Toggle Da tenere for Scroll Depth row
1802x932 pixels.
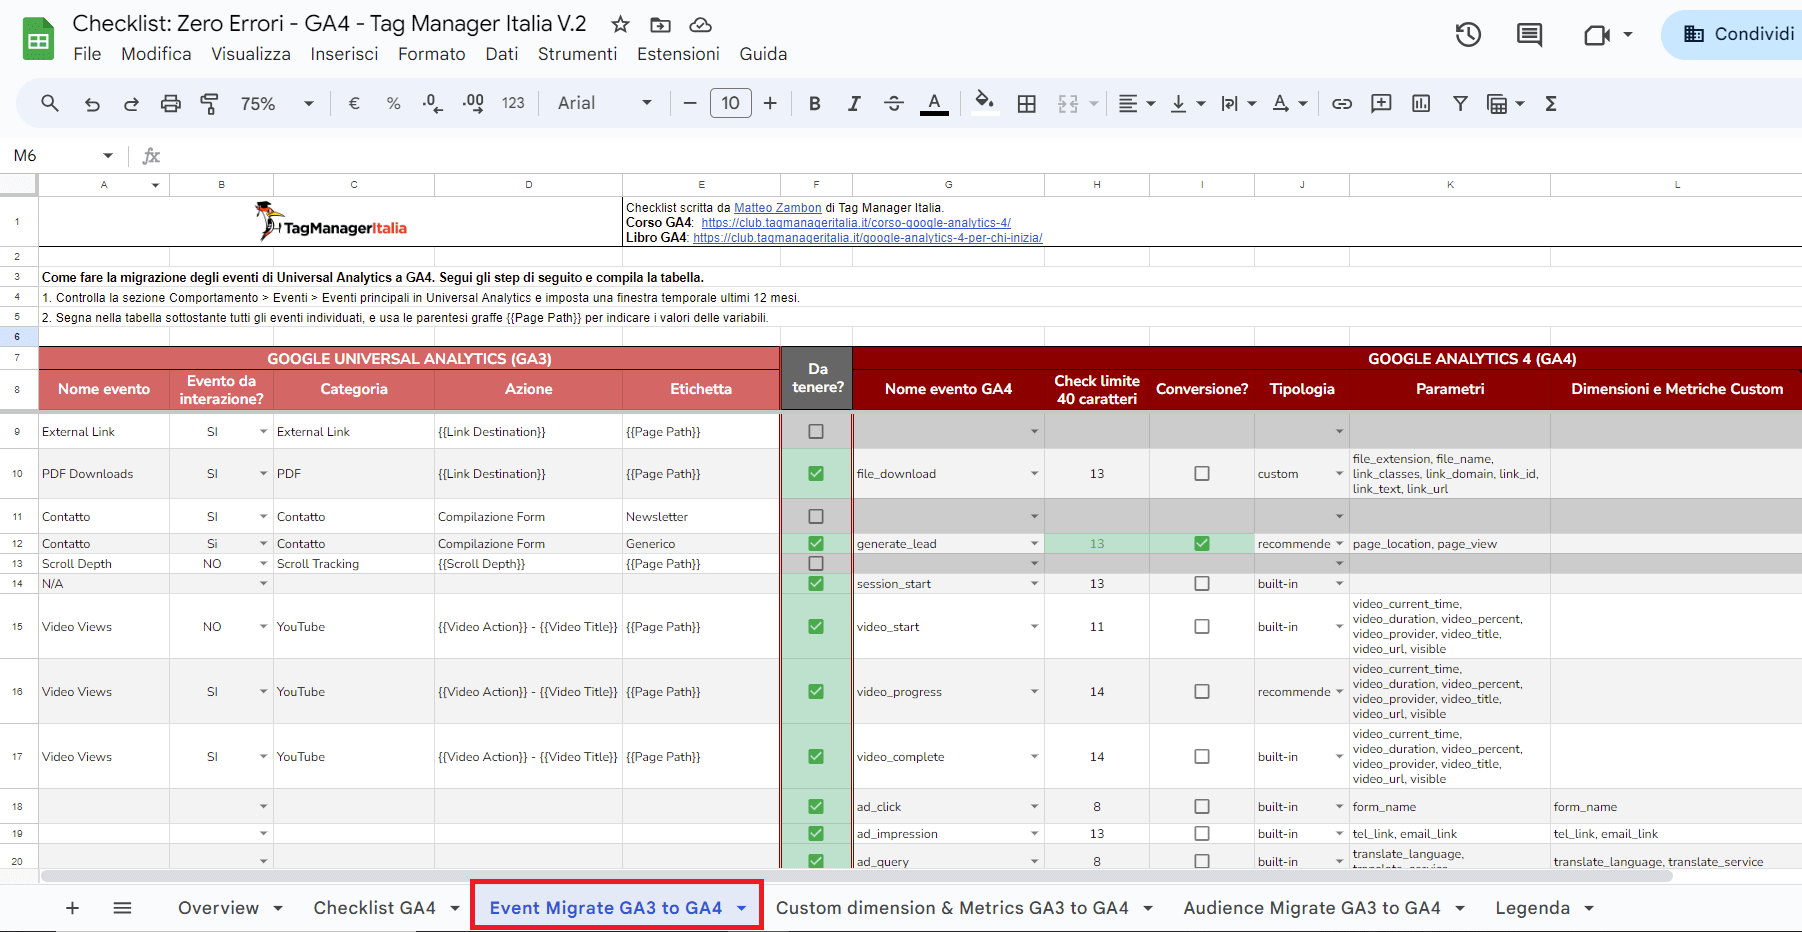click(x=816, y=564)
